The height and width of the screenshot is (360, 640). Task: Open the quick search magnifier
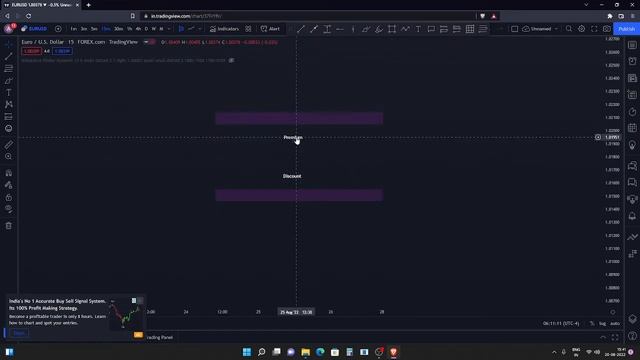point(569,29)
